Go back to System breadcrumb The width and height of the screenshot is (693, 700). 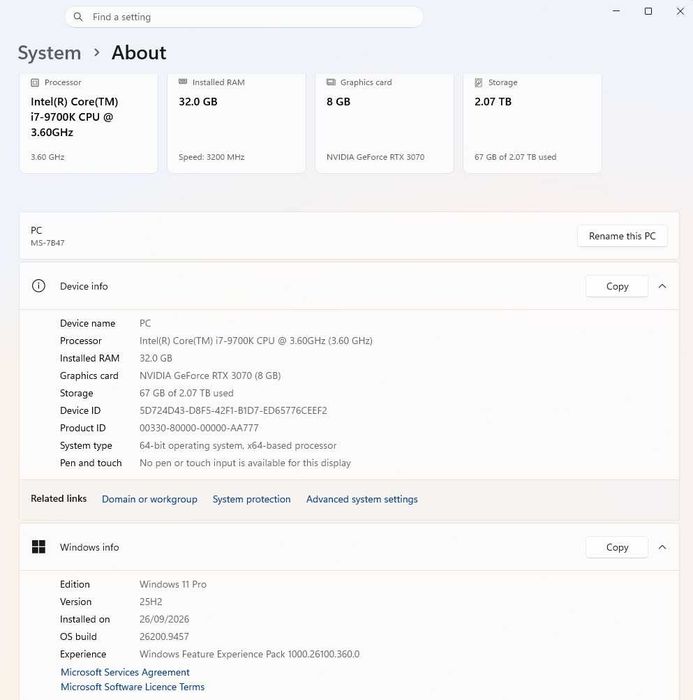click(x=50, y=53)
